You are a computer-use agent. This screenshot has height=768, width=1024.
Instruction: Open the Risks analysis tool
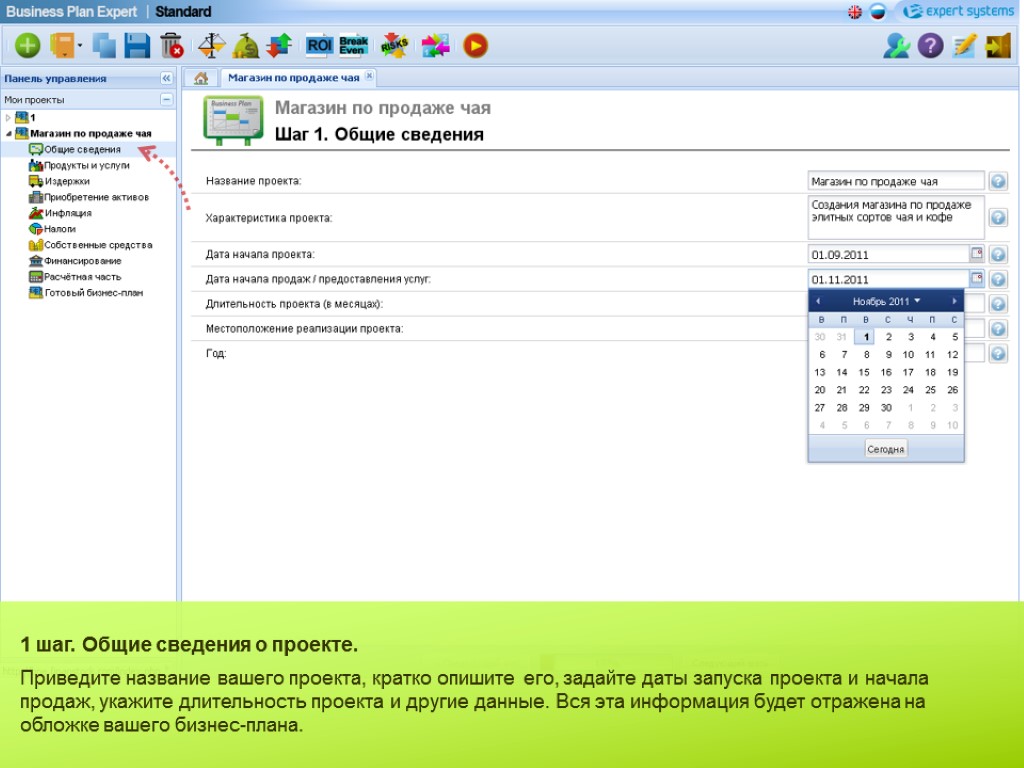[394, 46]
